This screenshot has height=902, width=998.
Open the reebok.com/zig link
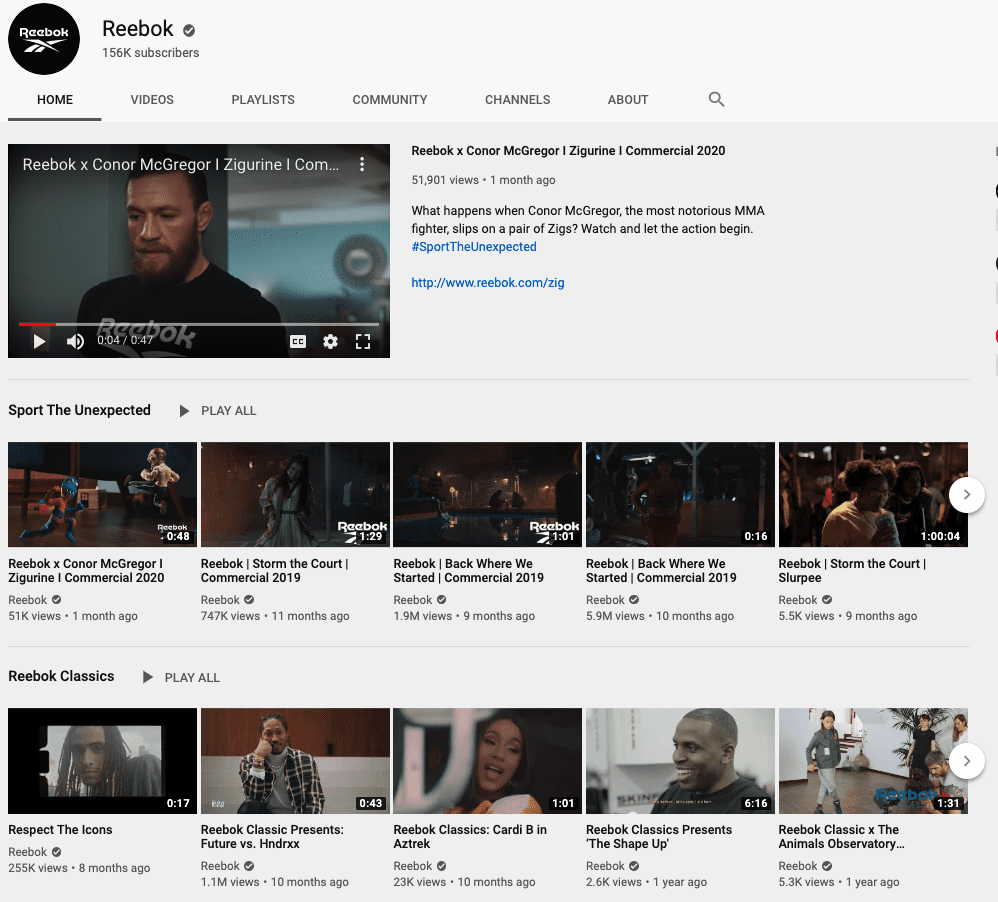488,283
